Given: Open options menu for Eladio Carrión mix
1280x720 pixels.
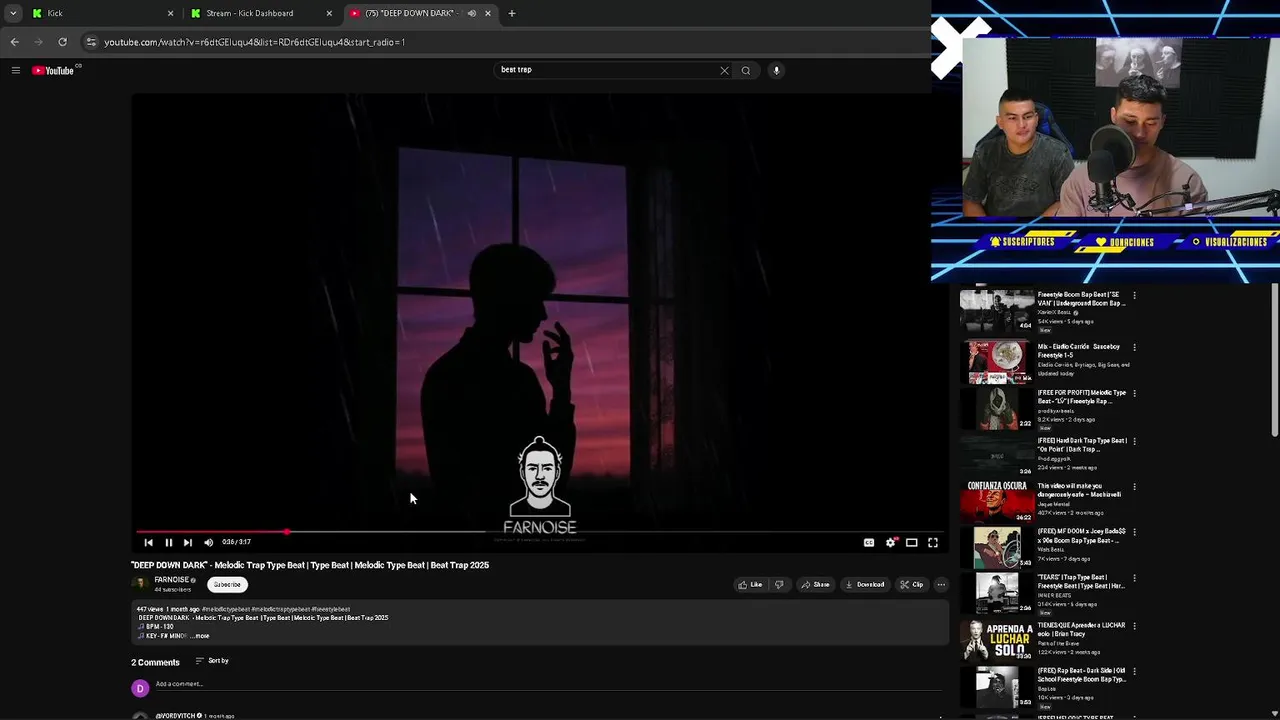Looking at the screenshot, I should (1134, 348).
